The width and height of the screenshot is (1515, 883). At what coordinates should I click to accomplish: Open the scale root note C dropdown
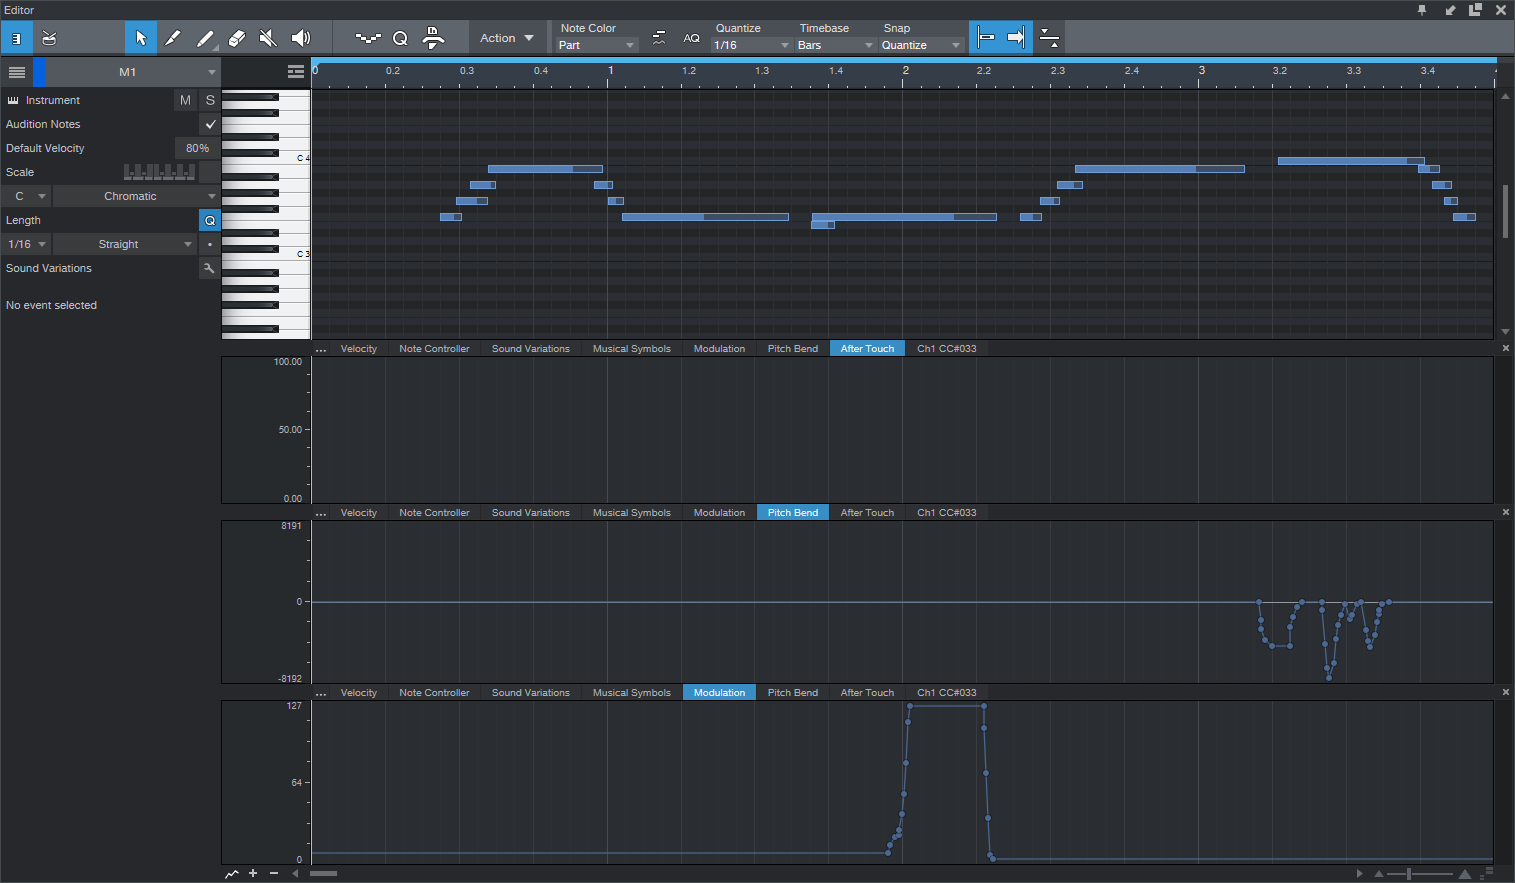(26, 196)
